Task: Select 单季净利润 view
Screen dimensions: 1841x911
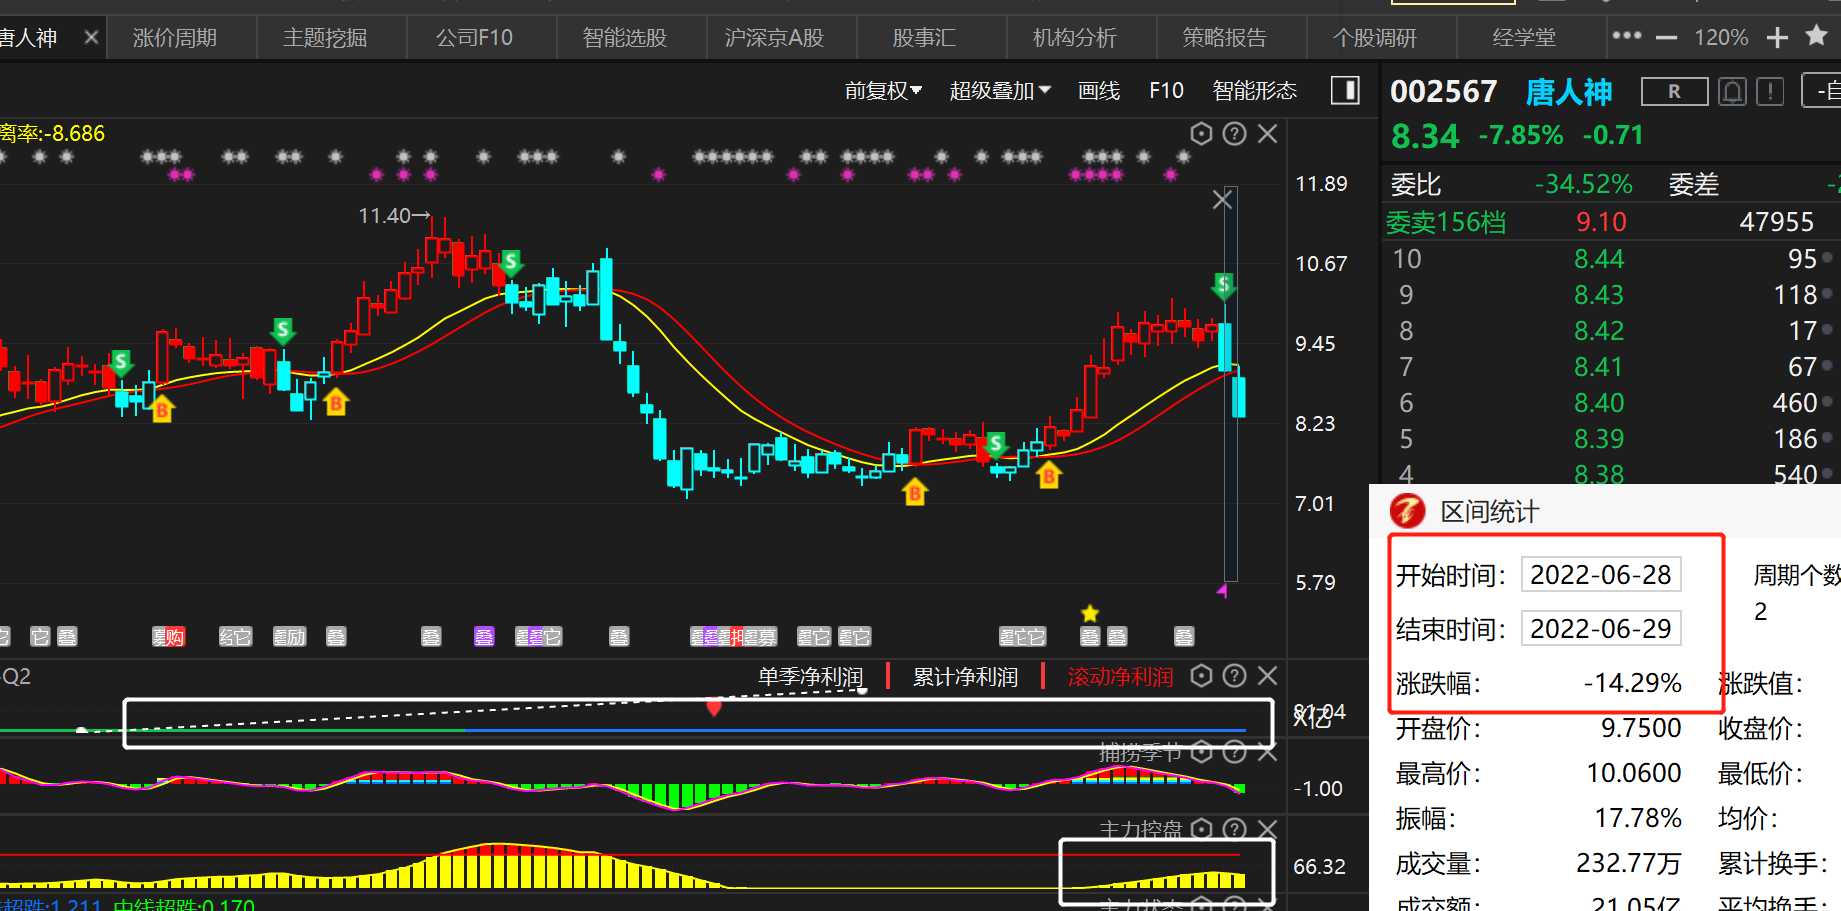Action: 811,677
